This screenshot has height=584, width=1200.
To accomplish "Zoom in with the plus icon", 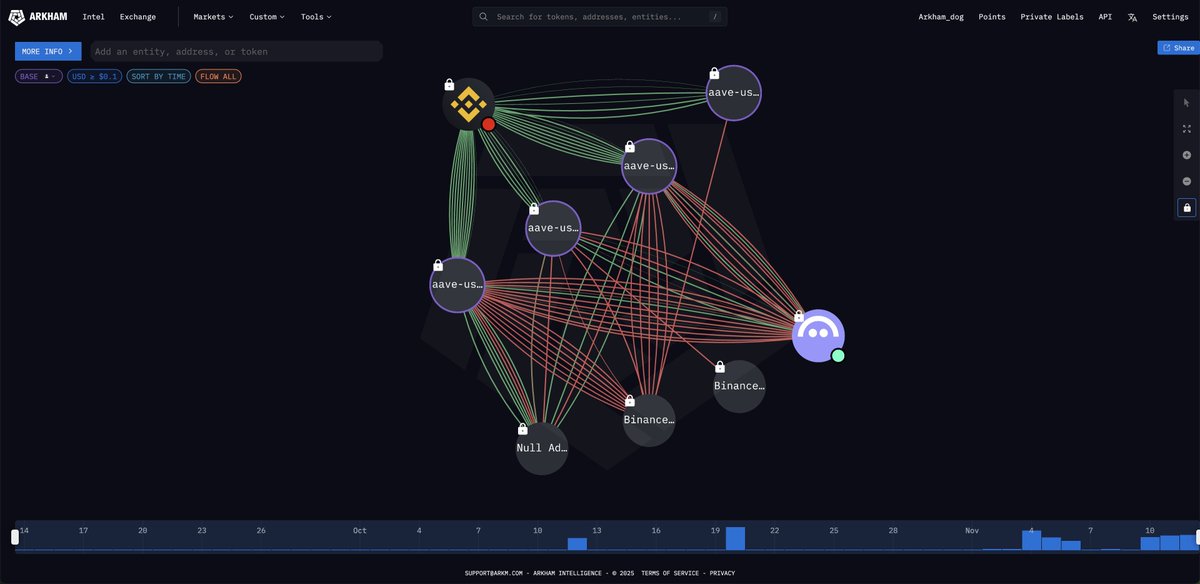I will click(1187, 155).
